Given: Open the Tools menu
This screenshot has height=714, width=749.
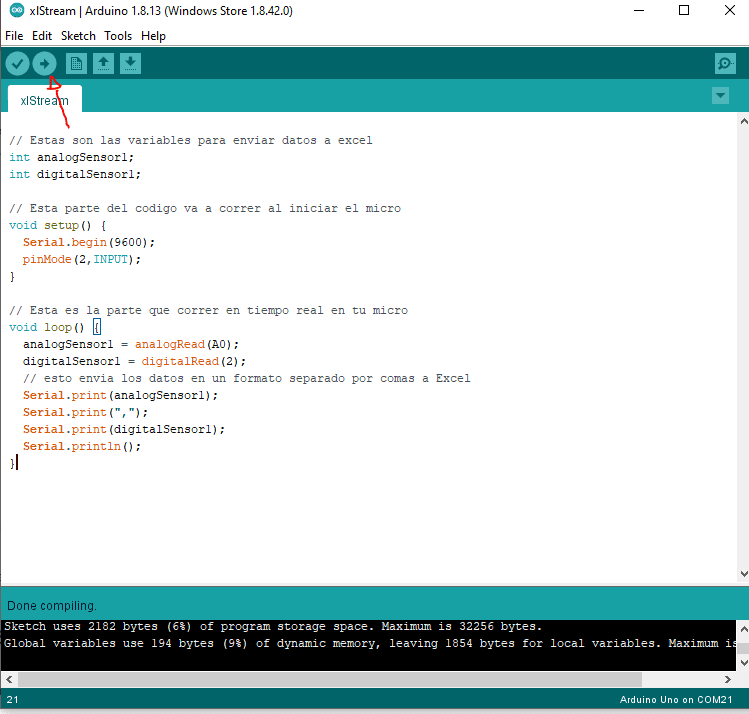Looking at the screenshot, I should pyautogui.click(x=118, y=36).
